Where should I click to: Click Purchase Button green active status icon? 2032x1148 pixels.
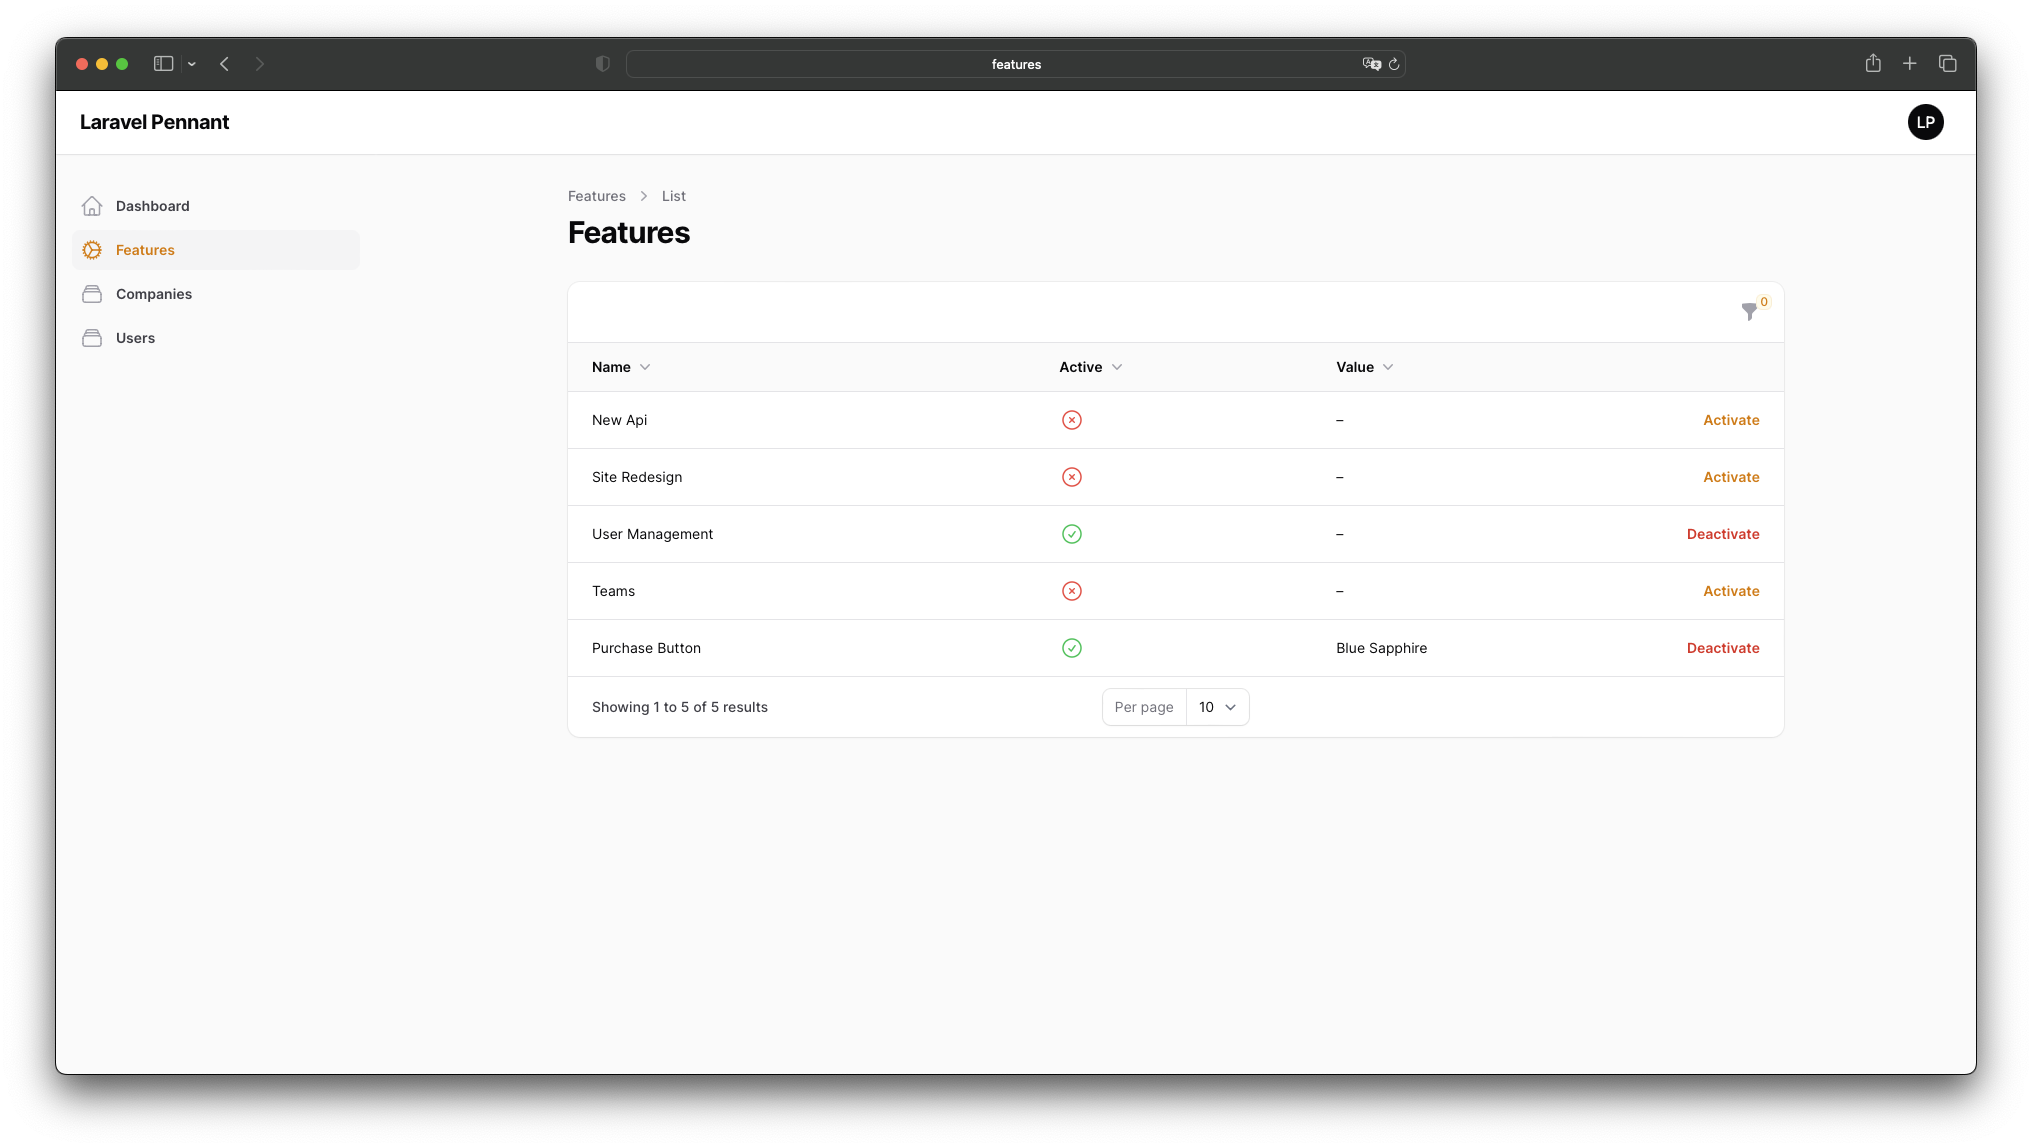coord(1072,648)
